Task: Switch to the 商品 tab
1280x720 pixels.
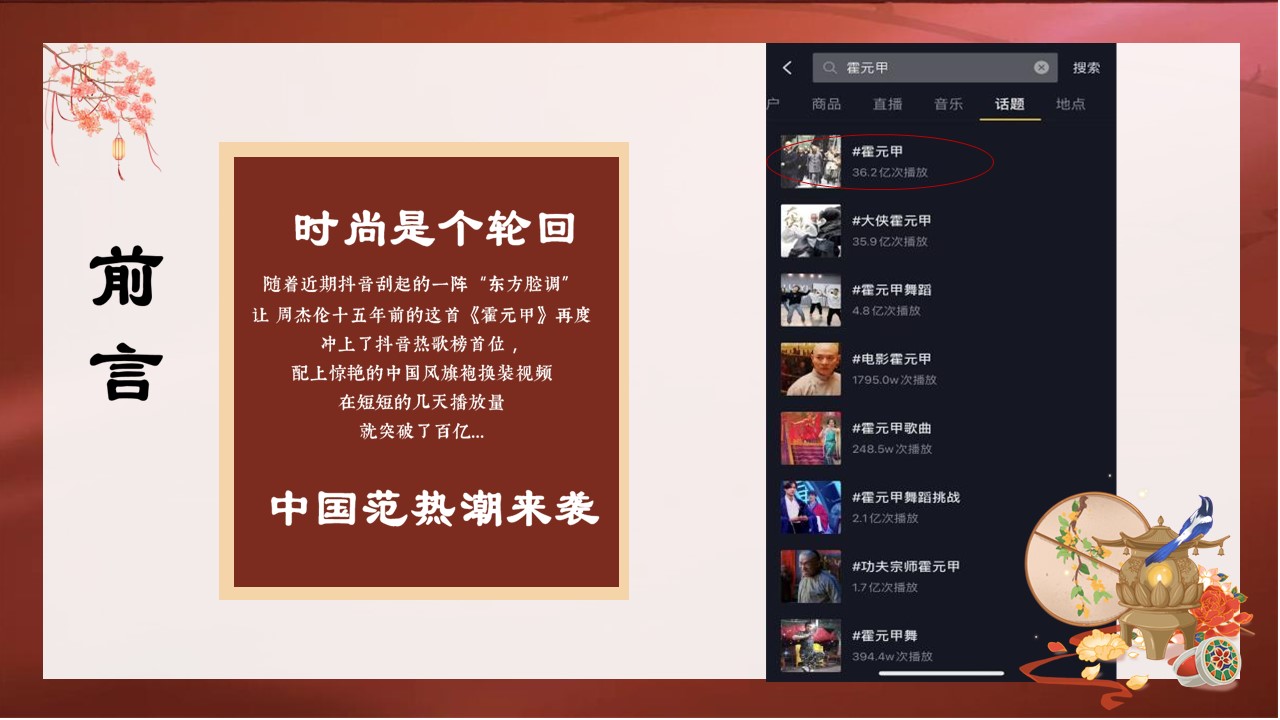Action: 826,104
